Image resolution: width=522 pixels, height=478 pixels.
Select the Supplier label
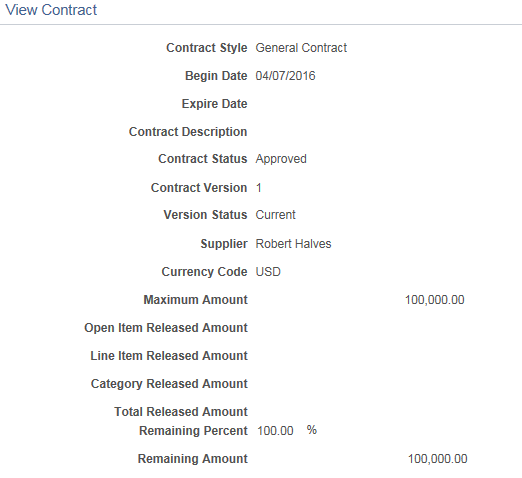click(x=224, y=244)
